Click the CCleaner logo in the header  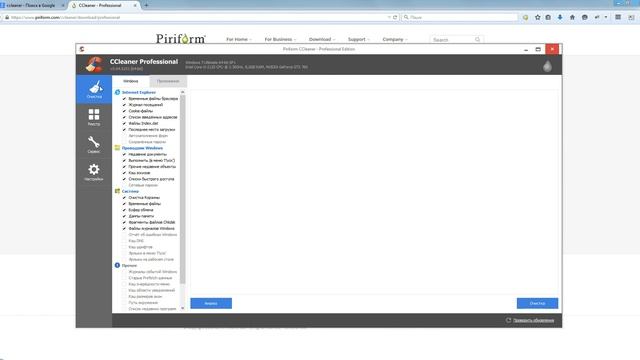[94, 64]
